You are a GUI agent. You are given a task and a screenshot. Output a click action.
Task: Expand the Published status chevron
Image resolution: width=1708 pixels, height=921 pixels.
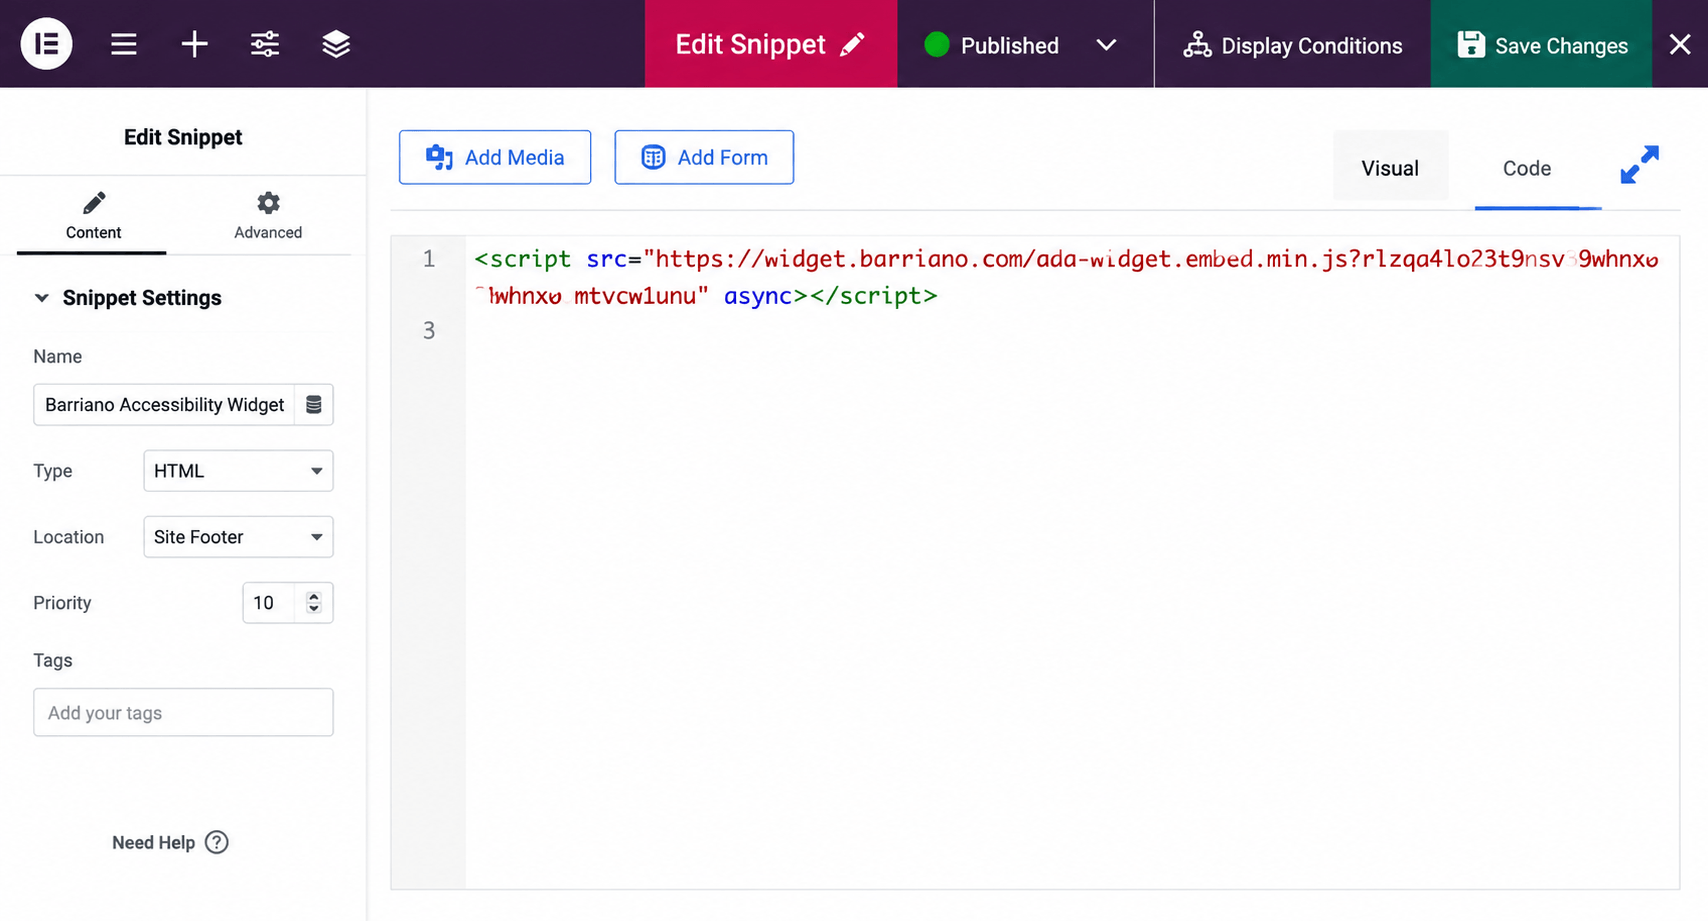pyautogui.click(x=1106, y=45)
